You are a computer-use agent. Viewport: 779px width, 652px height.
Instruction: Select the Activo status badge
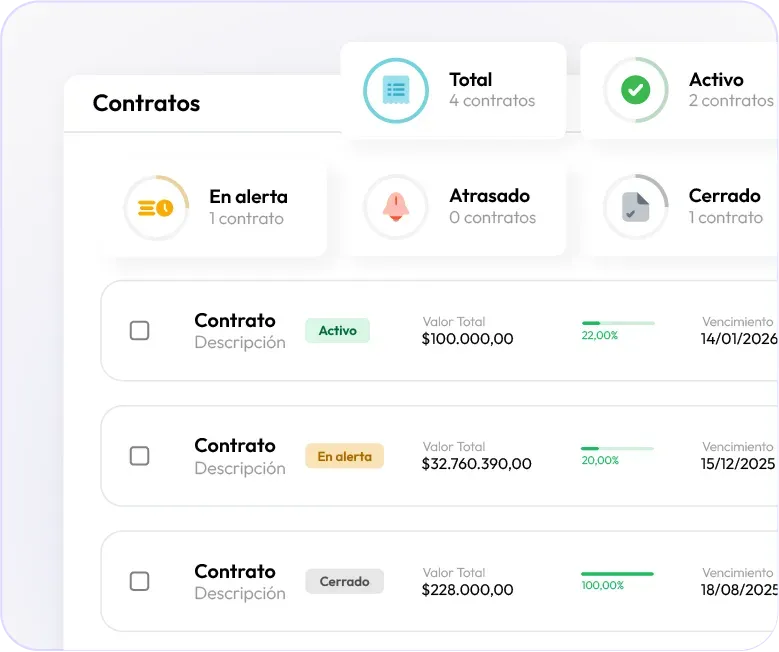point(337,331)
